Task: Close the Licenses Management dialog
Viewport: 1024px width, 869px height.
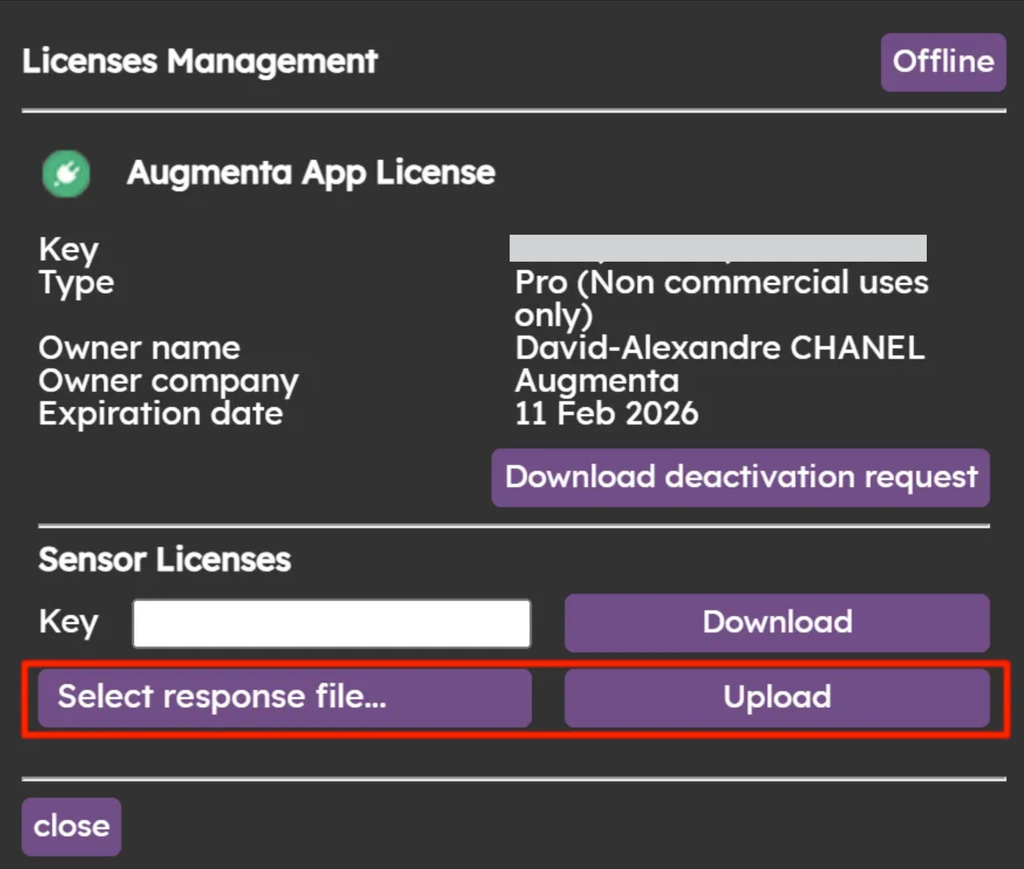Action: tap(71, 826)
